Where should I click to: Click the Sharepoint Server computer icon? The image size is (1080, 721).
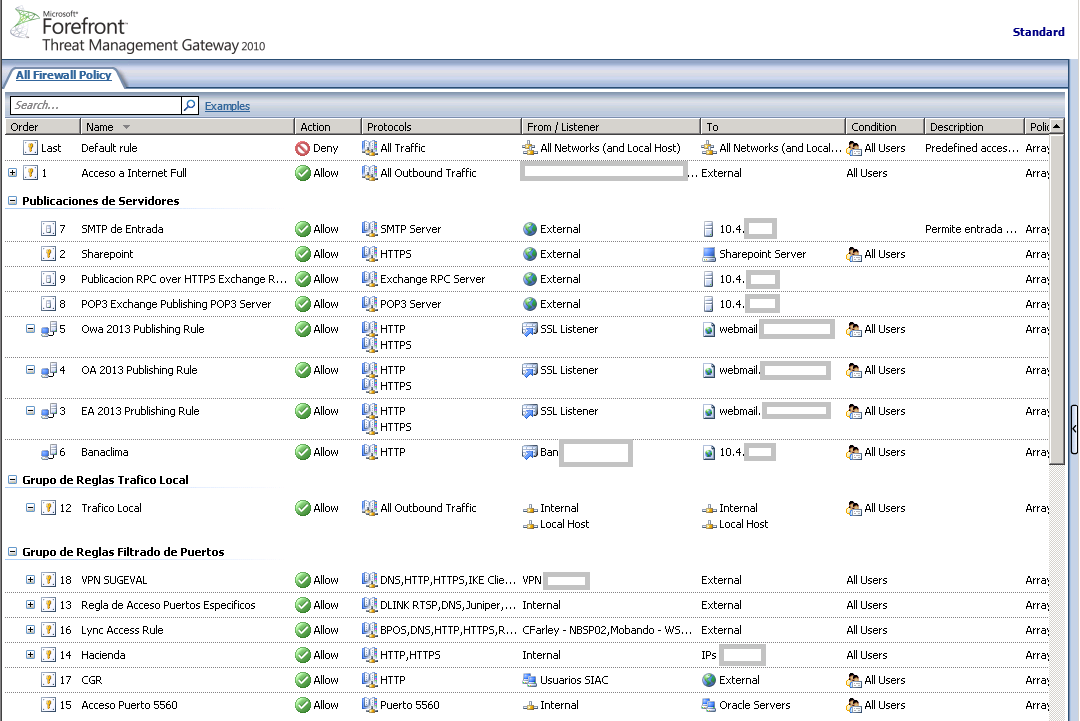pos(709,254)
